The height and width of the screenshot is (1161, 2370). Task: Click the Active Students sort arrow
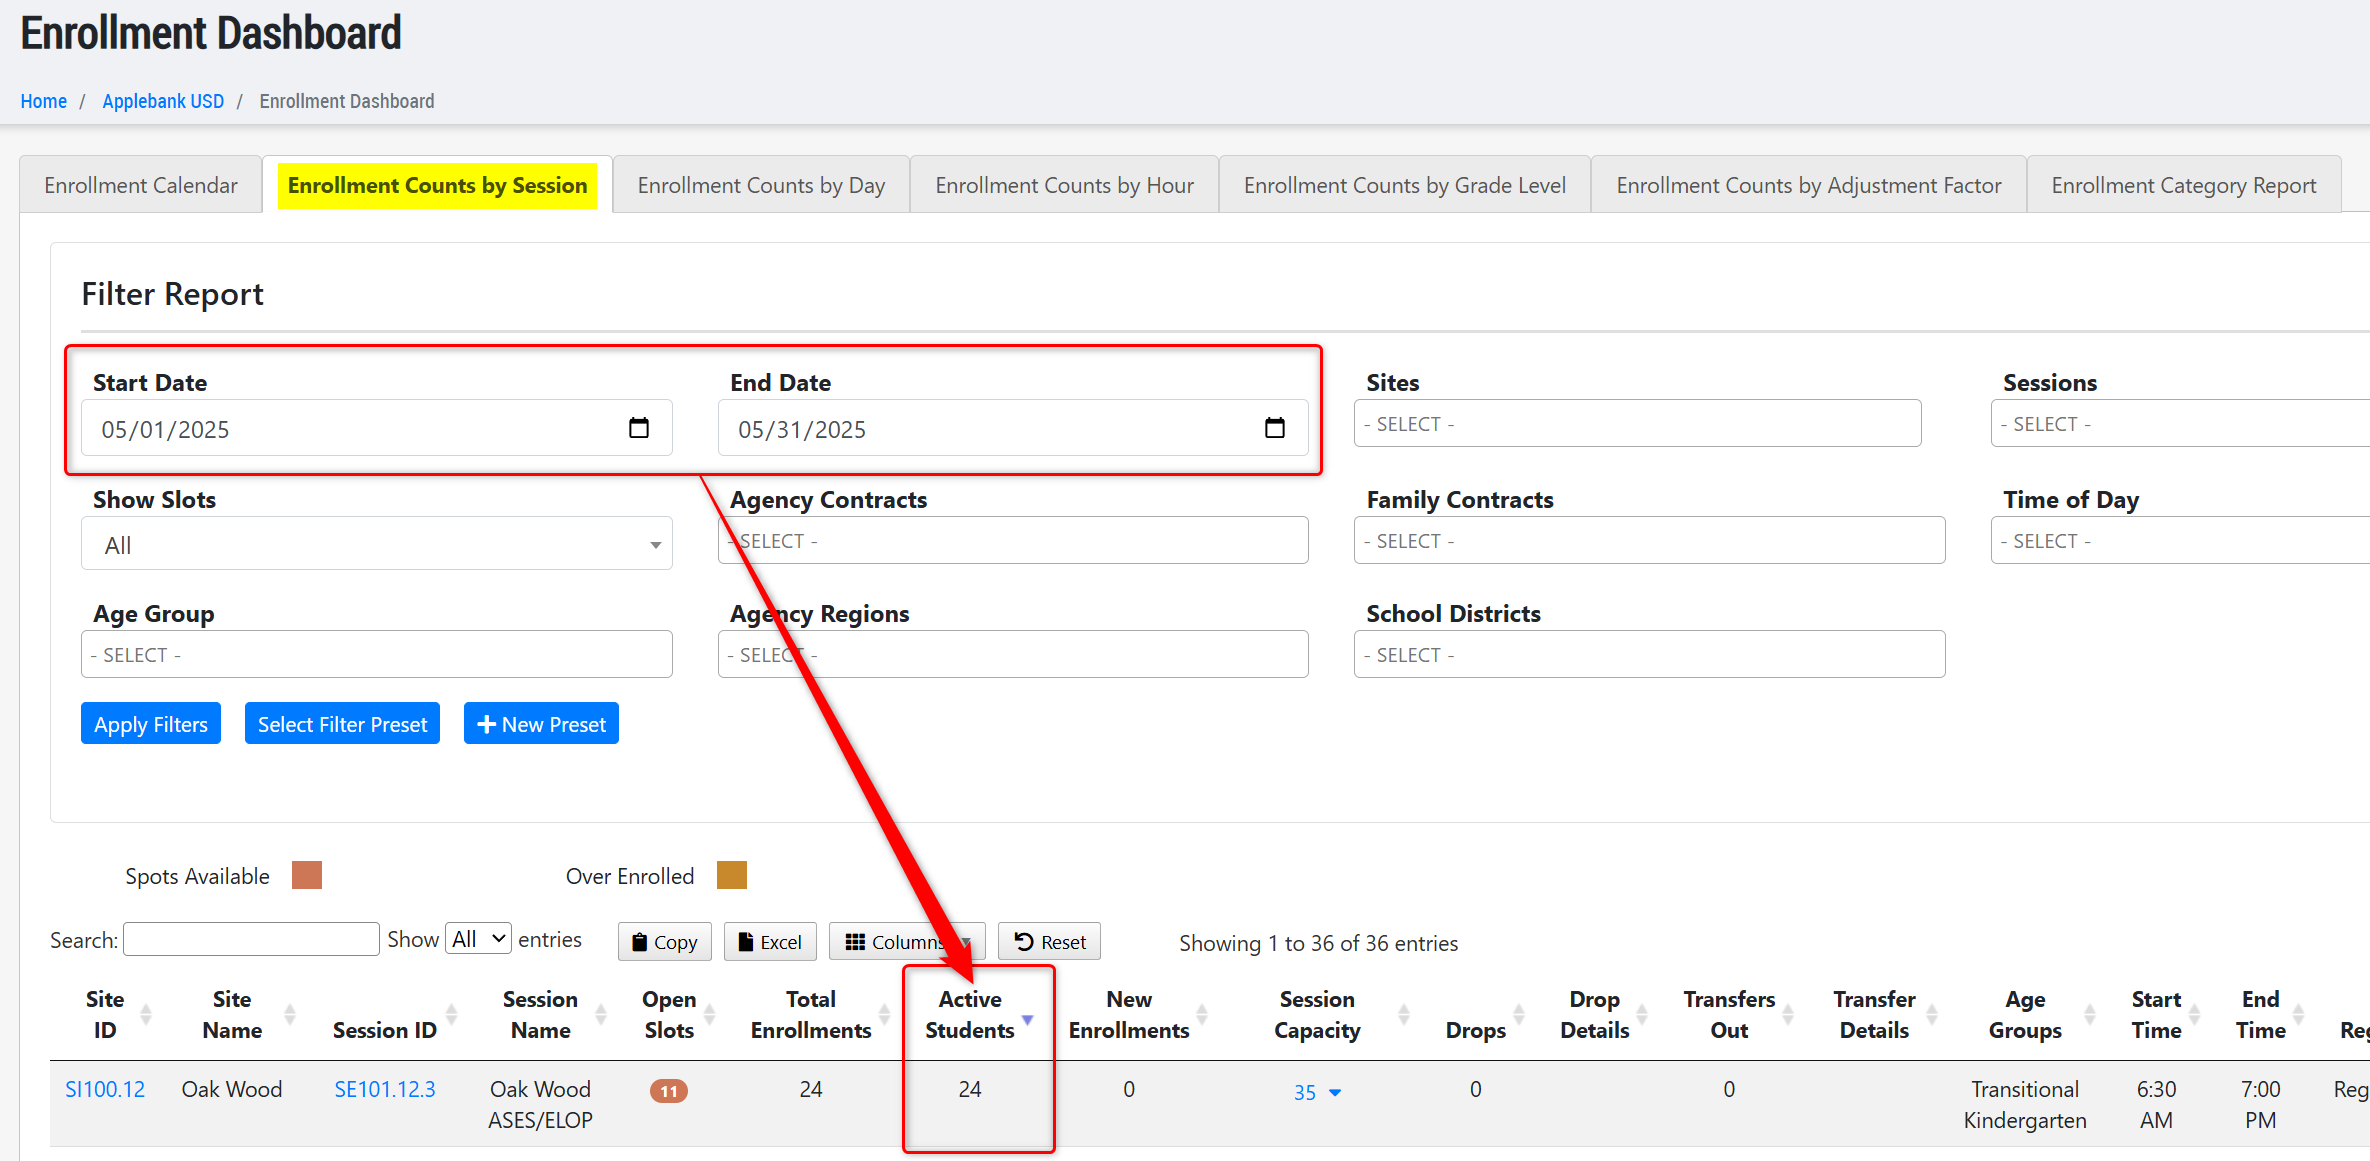[1027, 1019]
